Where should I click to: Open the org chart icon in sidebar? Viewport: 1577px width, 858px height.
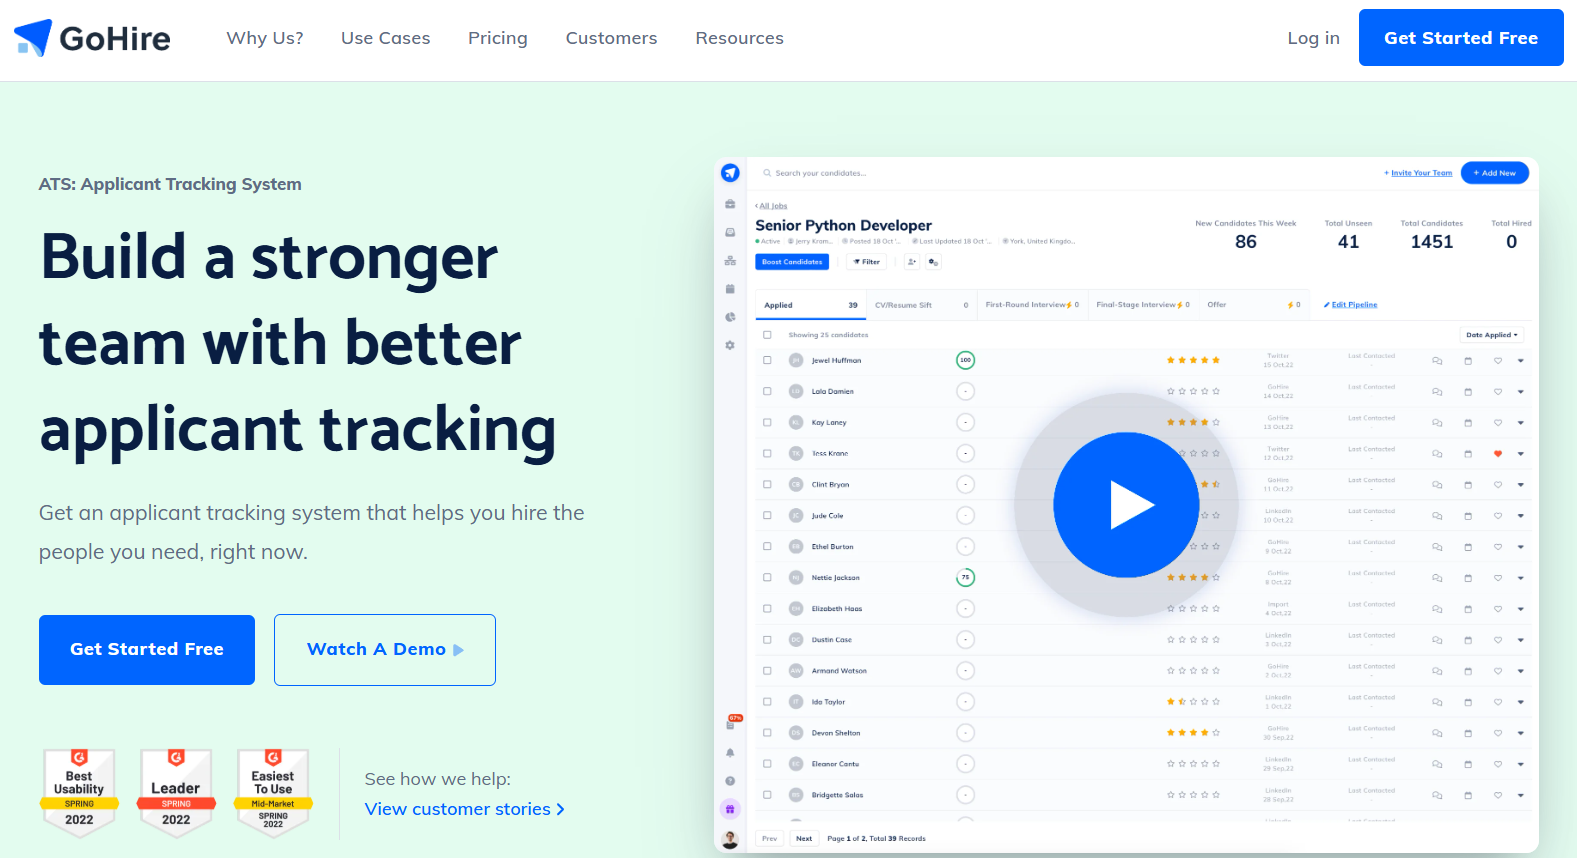730,261
